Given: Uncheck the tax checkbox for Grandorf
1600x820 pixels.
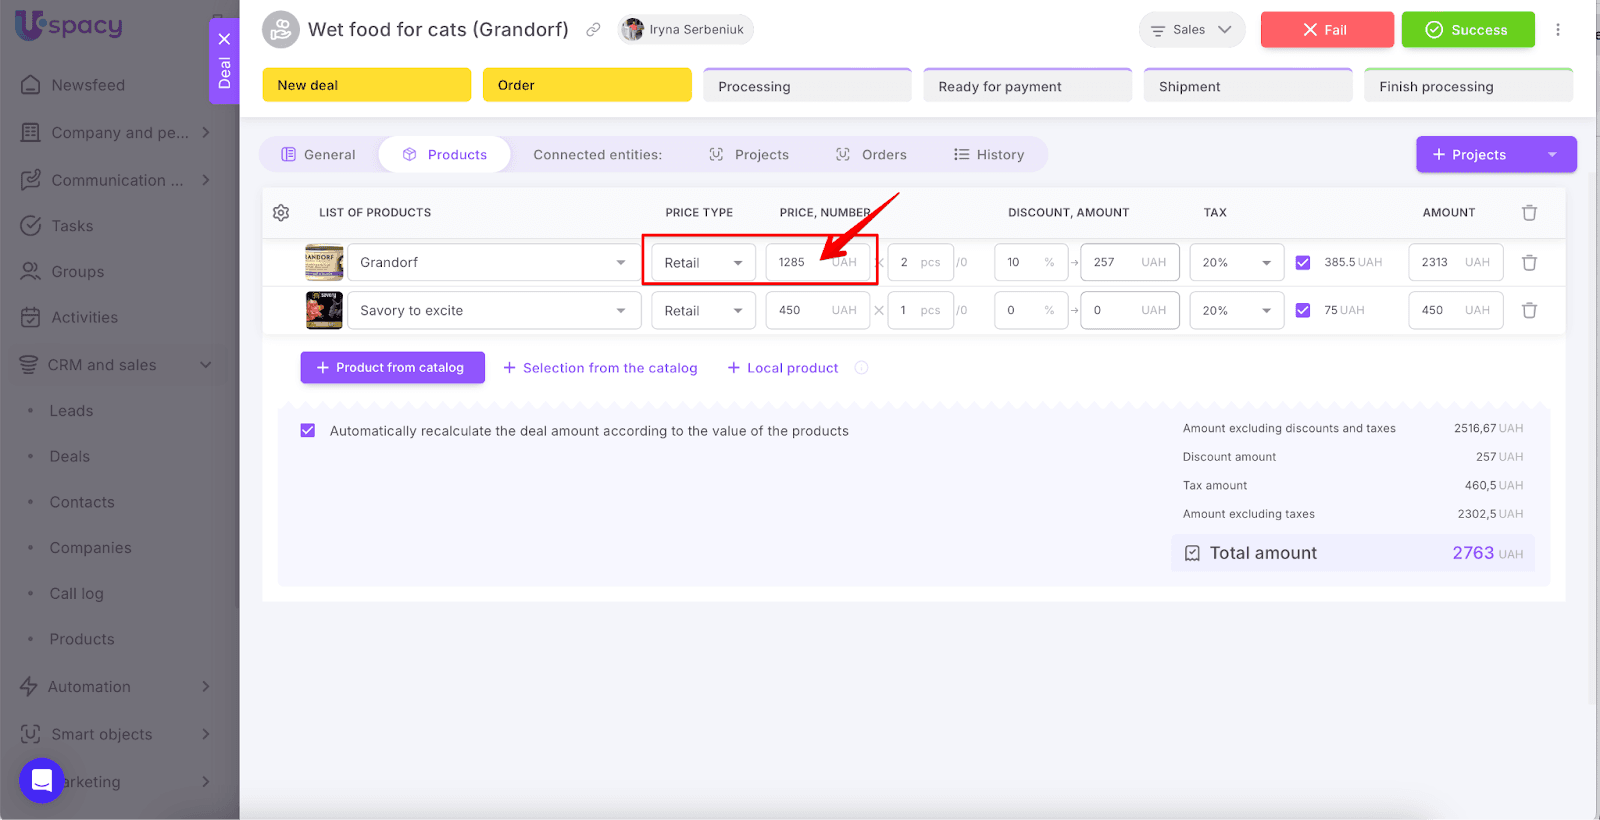Looking at the screenshot, I should [1302, 263].
